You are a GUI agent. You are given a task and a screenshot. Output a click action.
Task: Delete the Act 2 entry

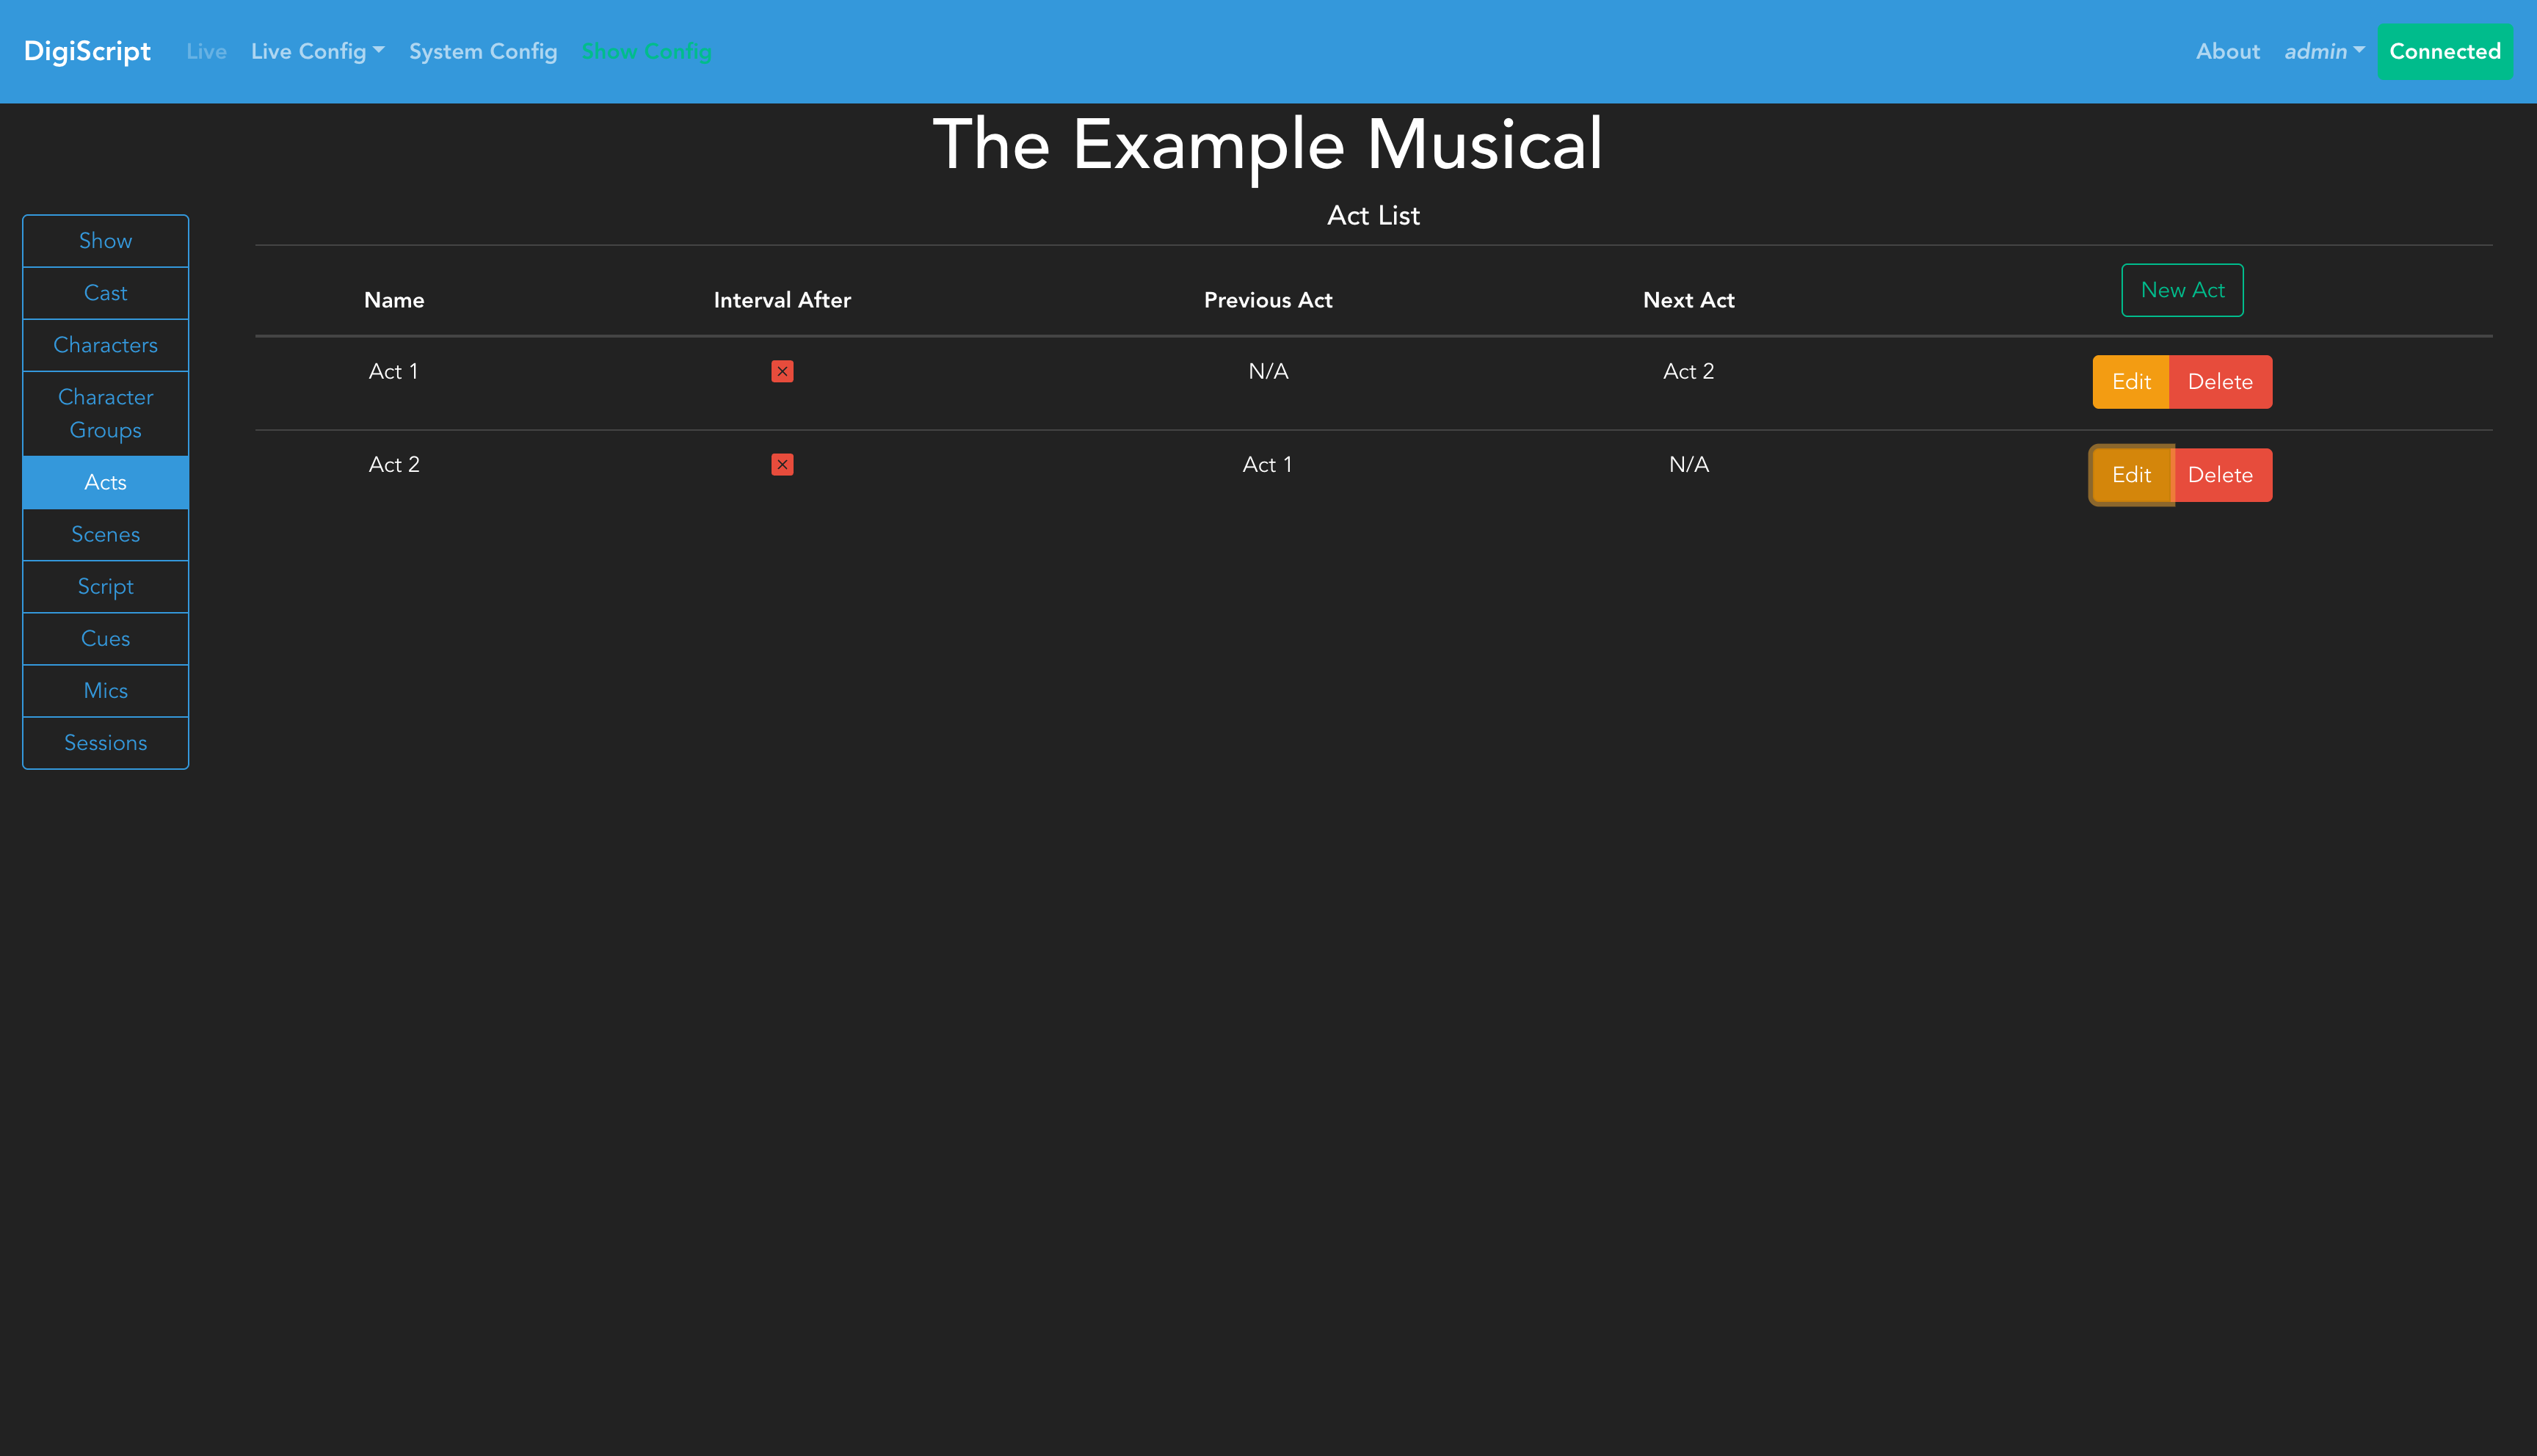(2219, 475)
